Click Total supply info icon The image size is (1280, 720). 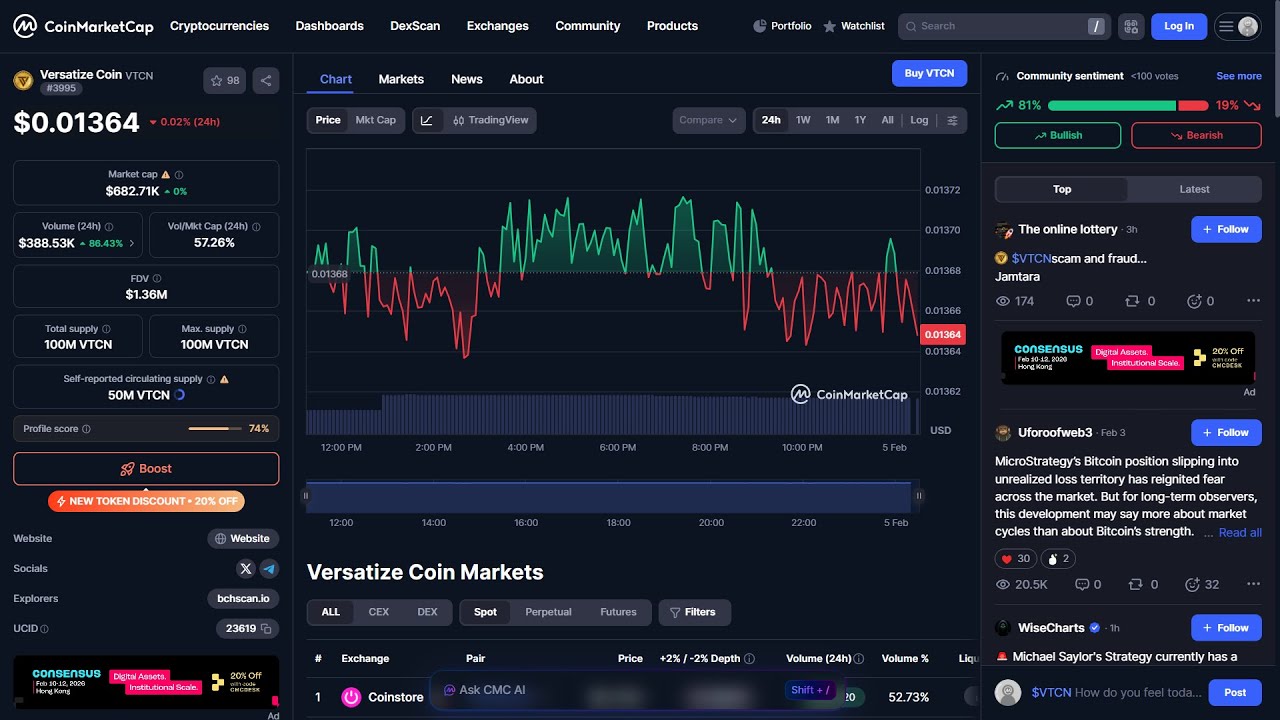click(x=106, y=329)
